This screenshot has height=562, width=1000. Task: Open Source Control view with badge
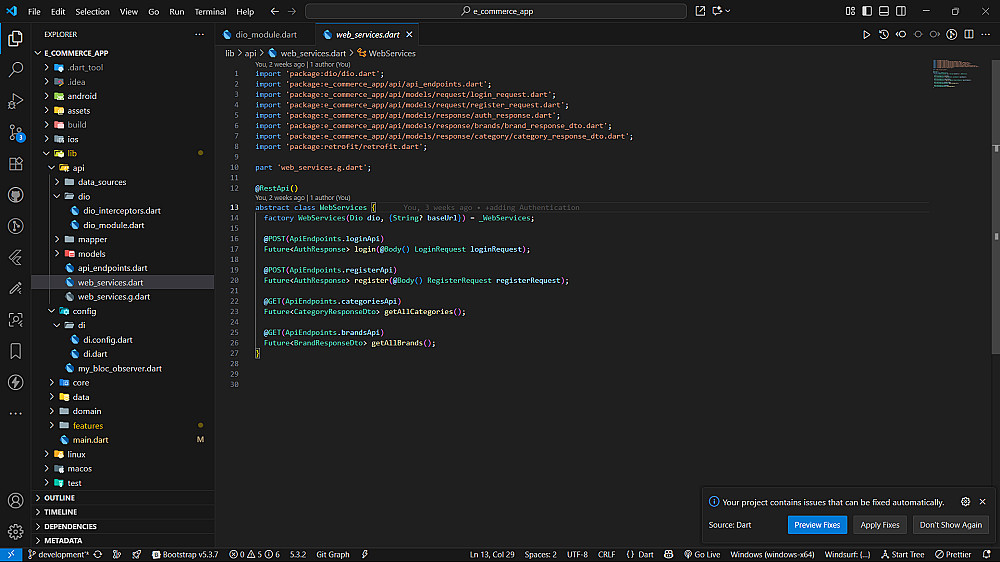pyautogui.click(x=16, y=132)
